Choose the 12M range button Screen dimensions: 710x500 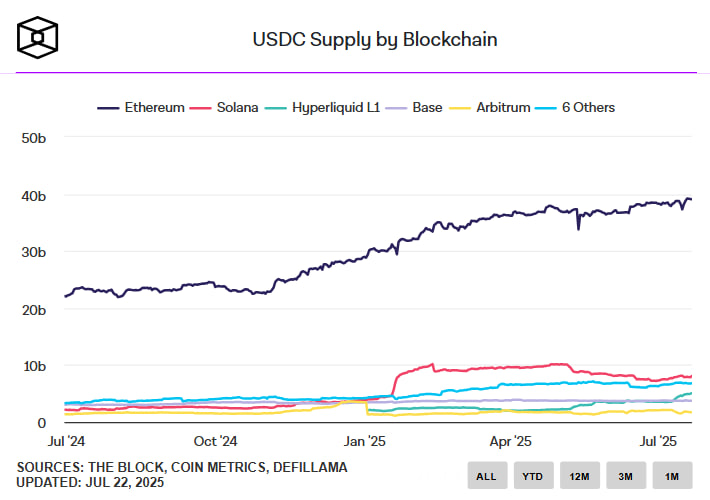click(579, 475)
